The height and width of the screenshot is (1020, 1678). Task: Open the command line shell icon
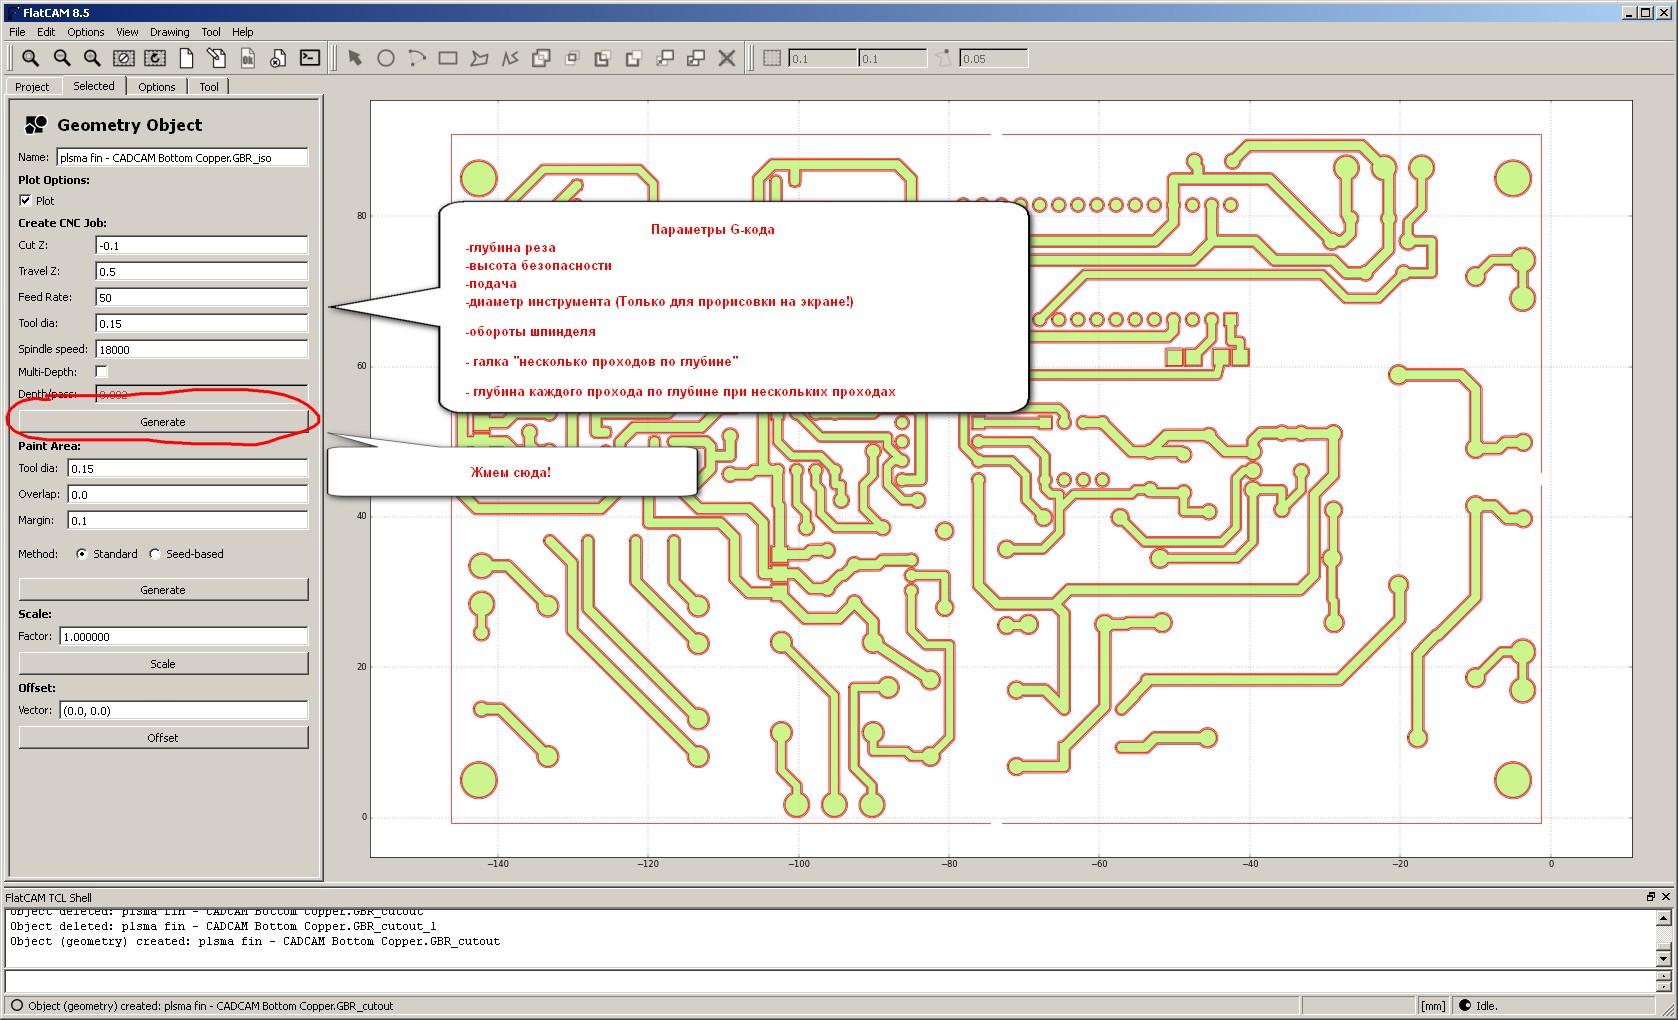[x=310, y=58]
